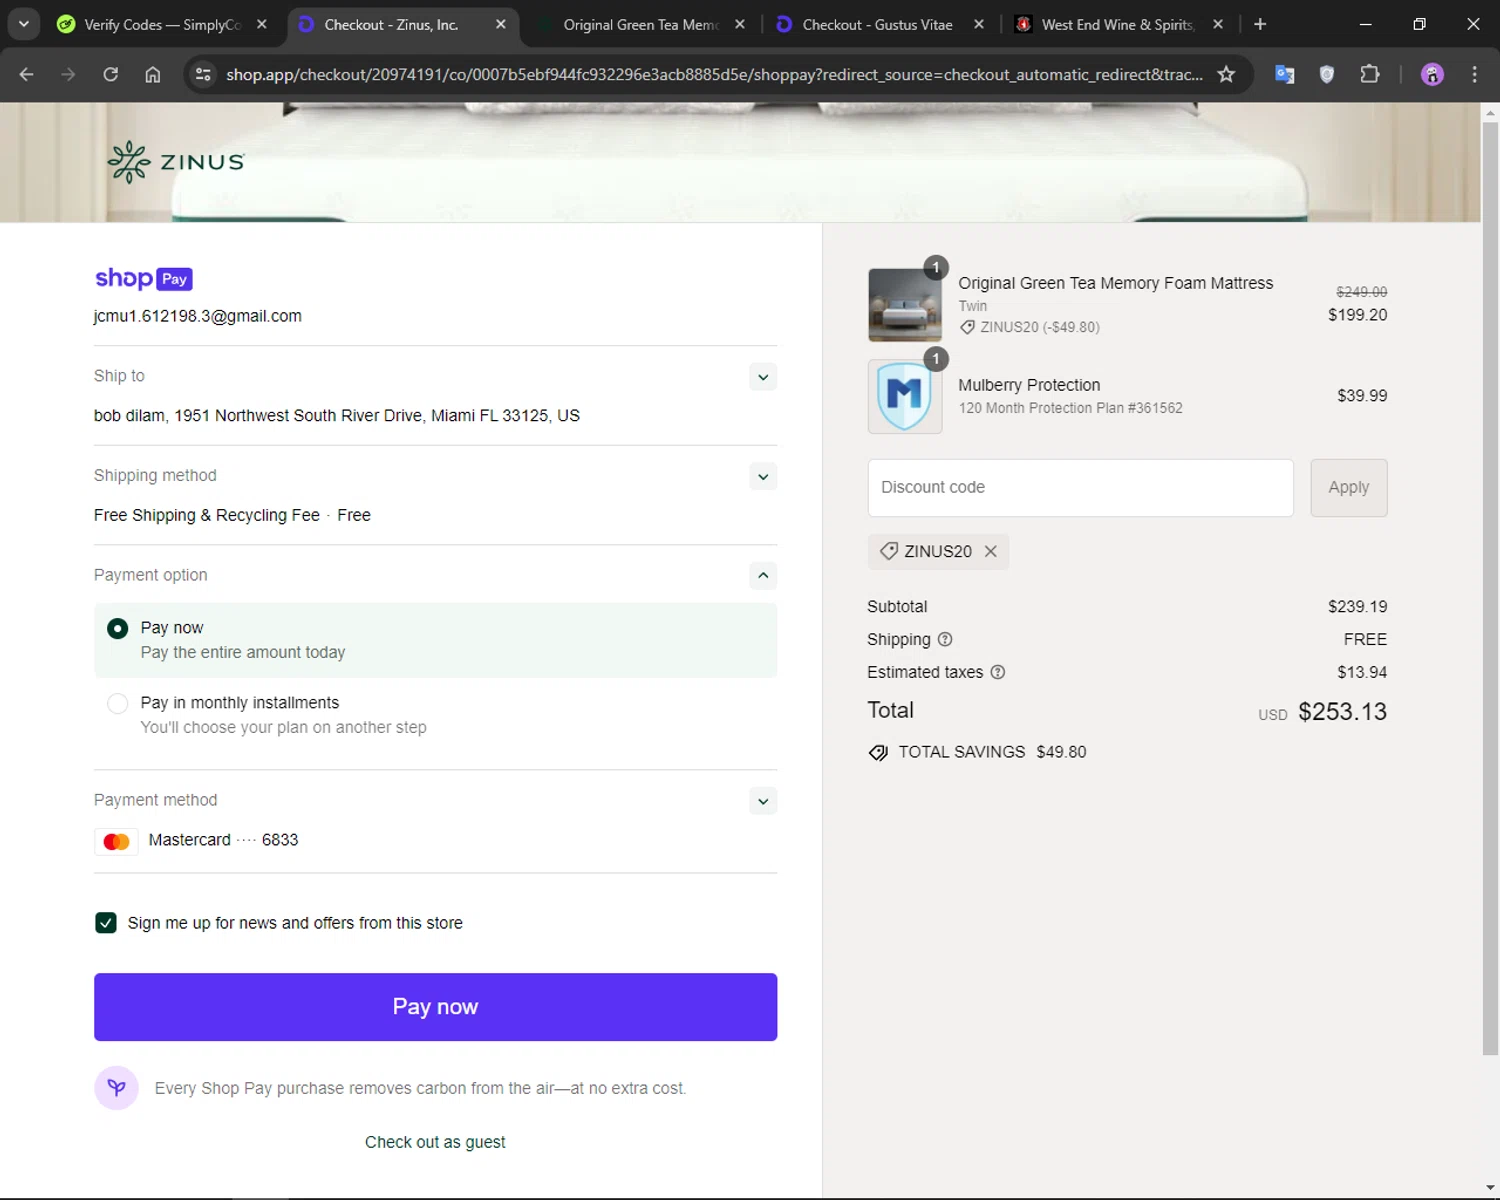Image resolution: width=1500 pixels, height=1200 pixels.
Task: Reload the checkout page
Action: (x=111, y=74)
